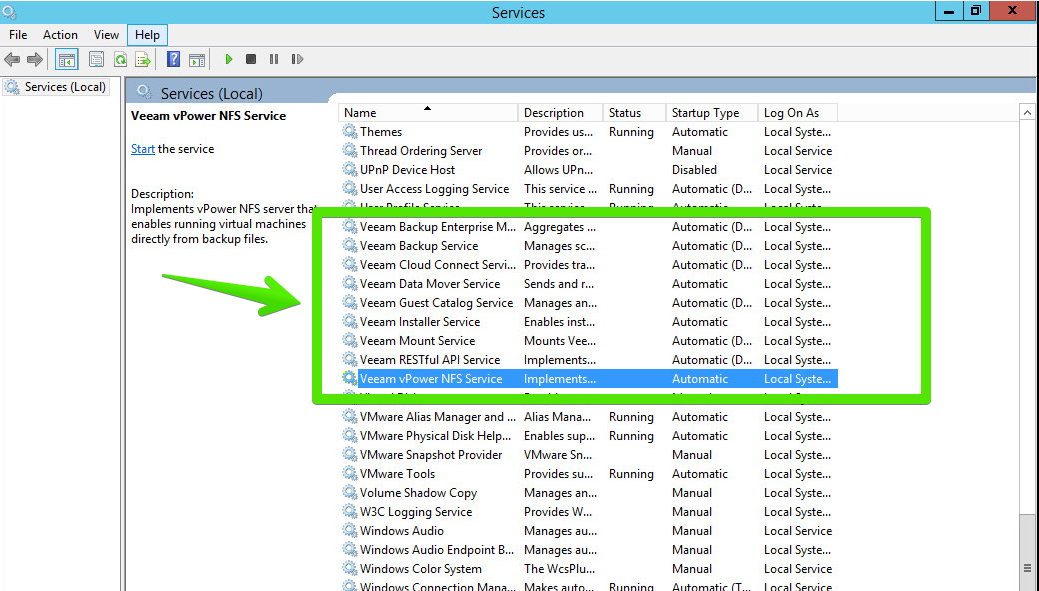The height and width of the screenshot is (591, 1039).
Task: Select the Thread Ordering Server row
Action: click(x=588, y=151)
